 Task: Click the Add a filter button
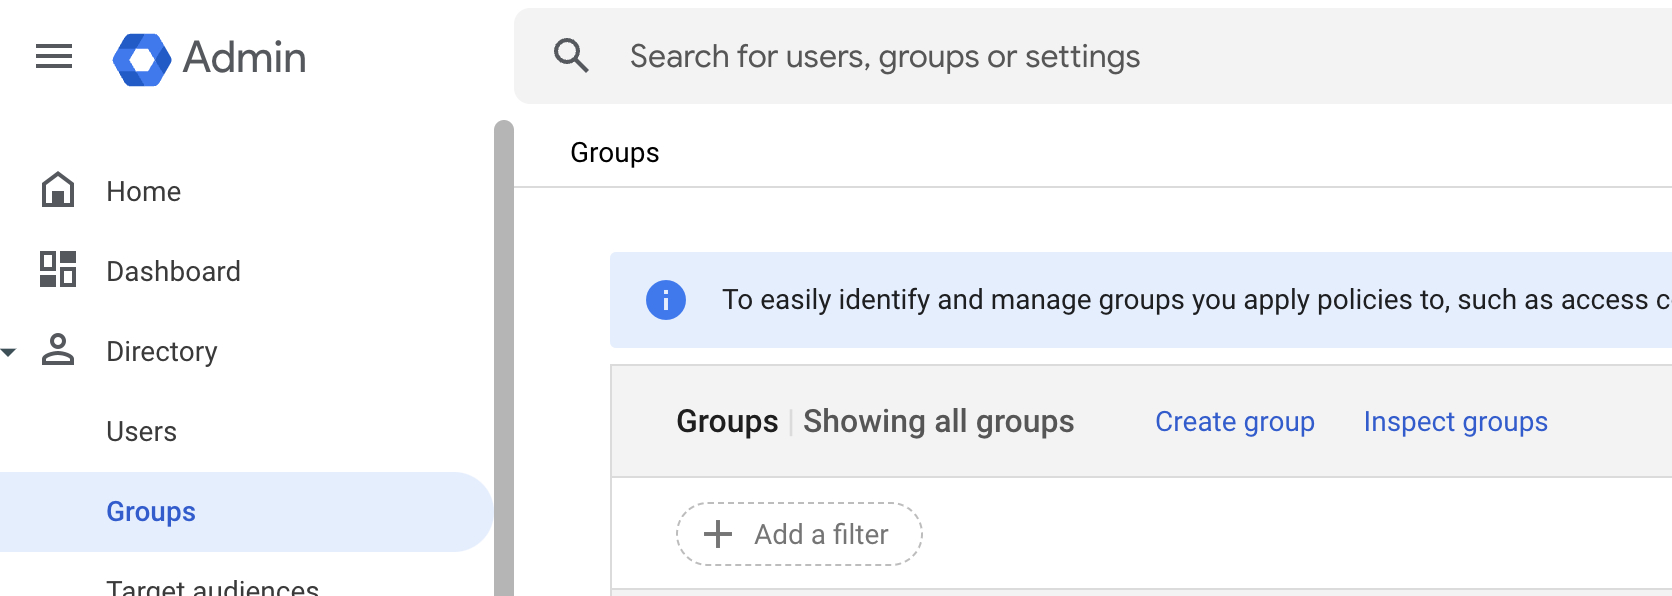(x=799, y=534)
